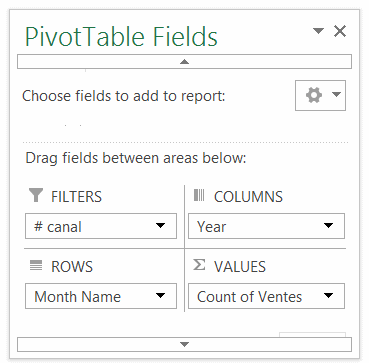Open the Year field dropdown arrow

pyautogui.click(x=328, y=226)
